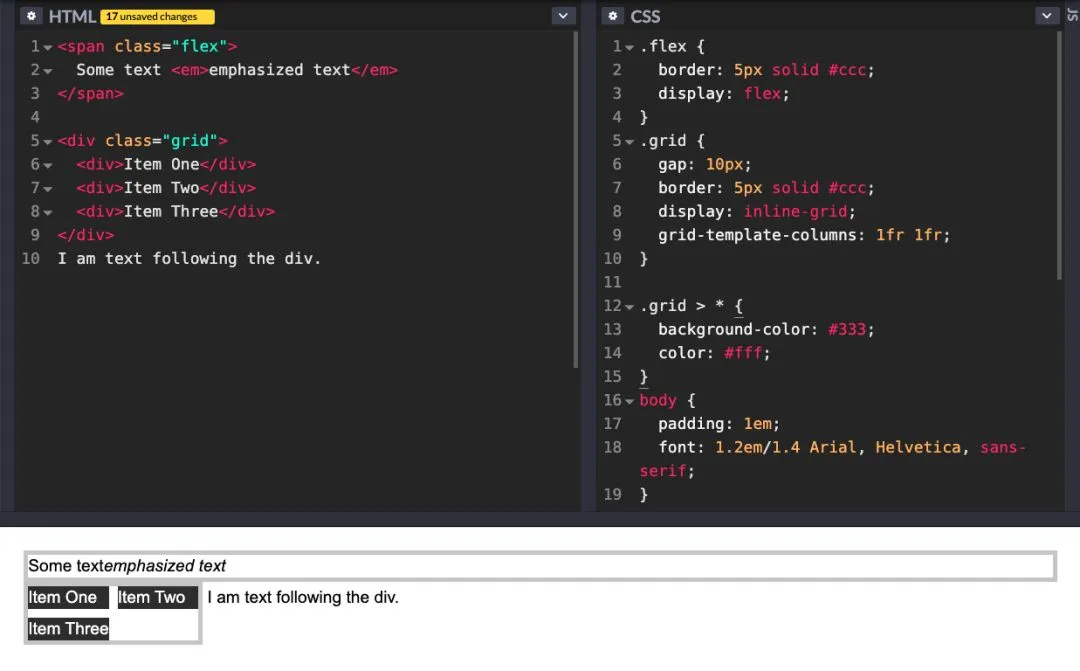Click the Item Three grid cell in preview
Image resolution: width=1080 pixels, height=671 pixels.
pyautogui.click(x=68, y=629)
